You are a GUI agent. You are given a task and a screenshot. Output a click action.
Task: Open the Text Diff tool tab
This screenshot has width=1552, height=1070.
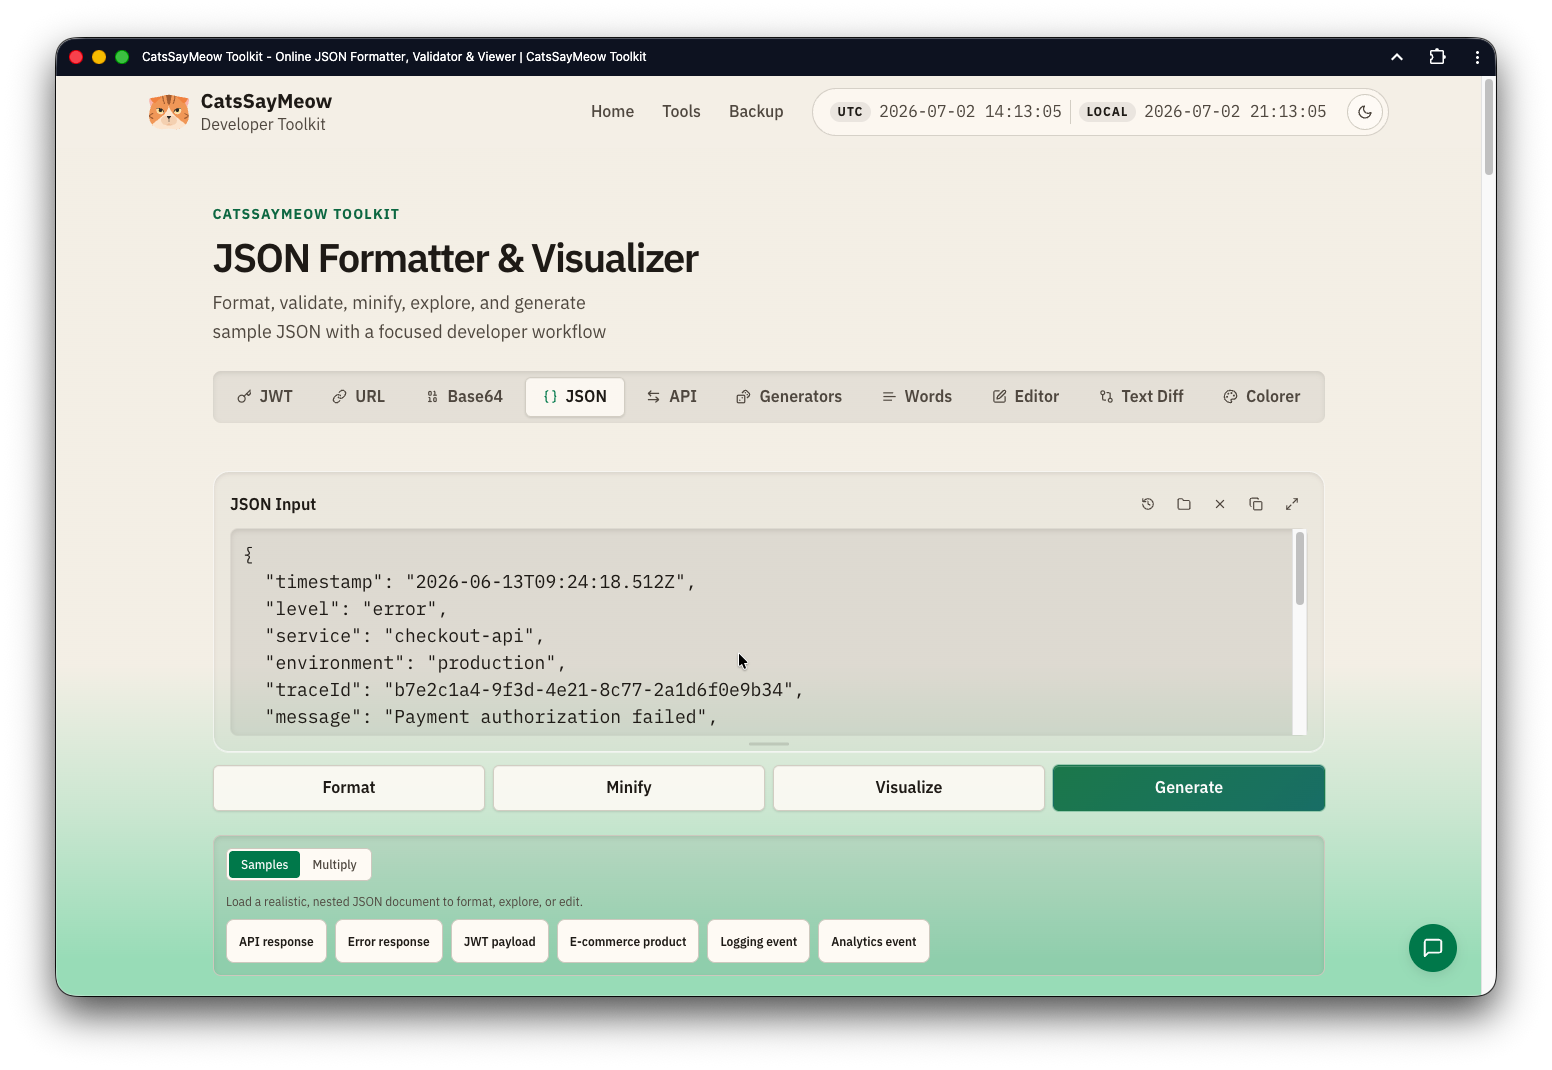[1141, 397]
